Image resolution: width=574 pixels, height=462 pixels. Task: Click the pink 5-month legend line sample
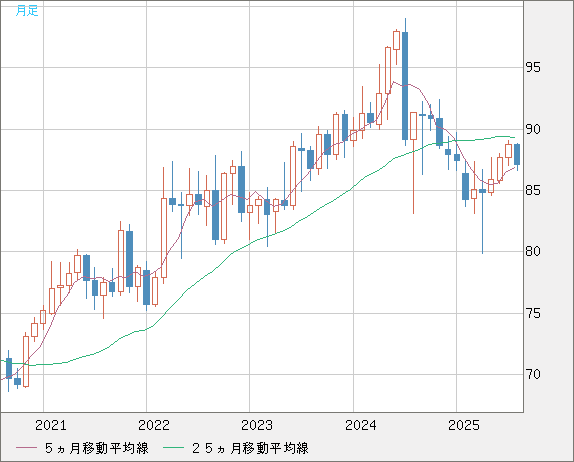click(x=26, y=448)
